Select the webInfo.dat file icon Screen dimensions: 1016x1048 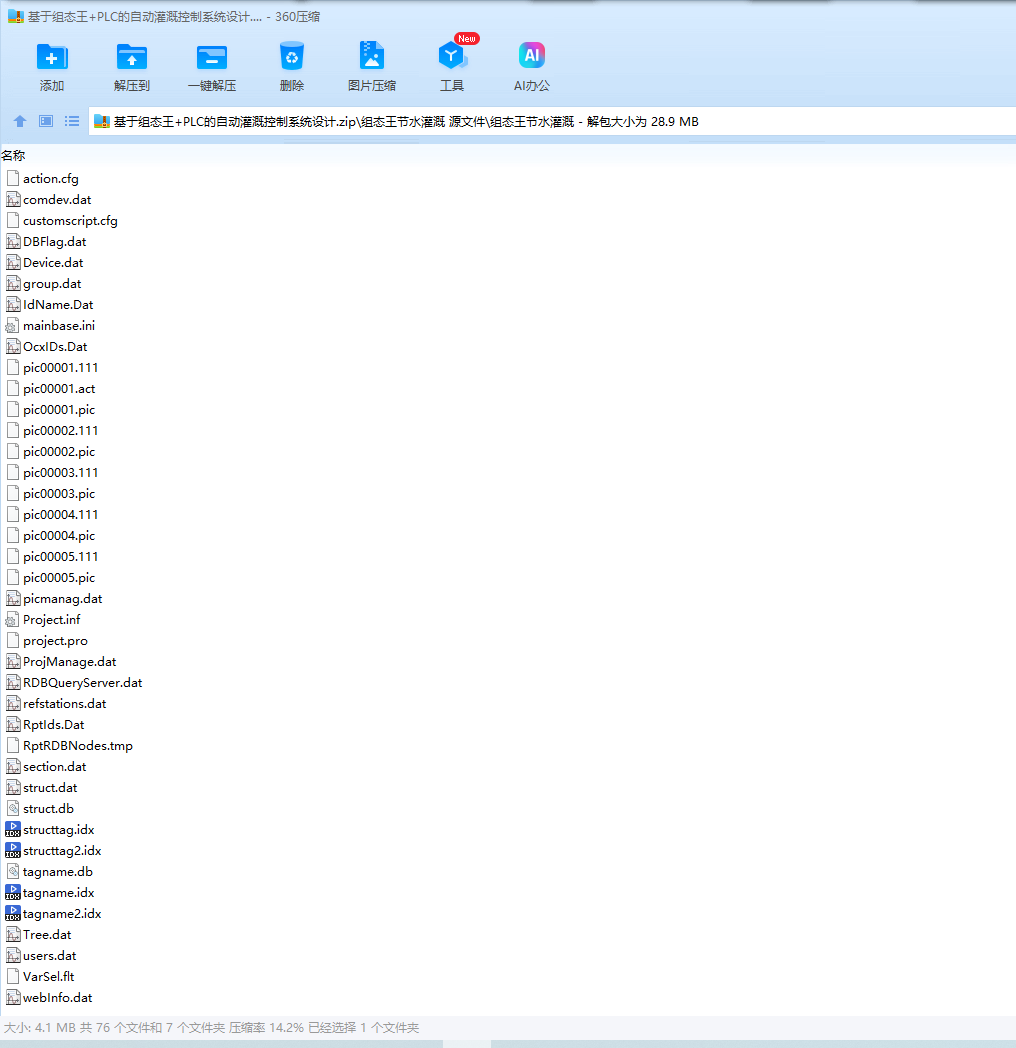(x=13, y=998)
